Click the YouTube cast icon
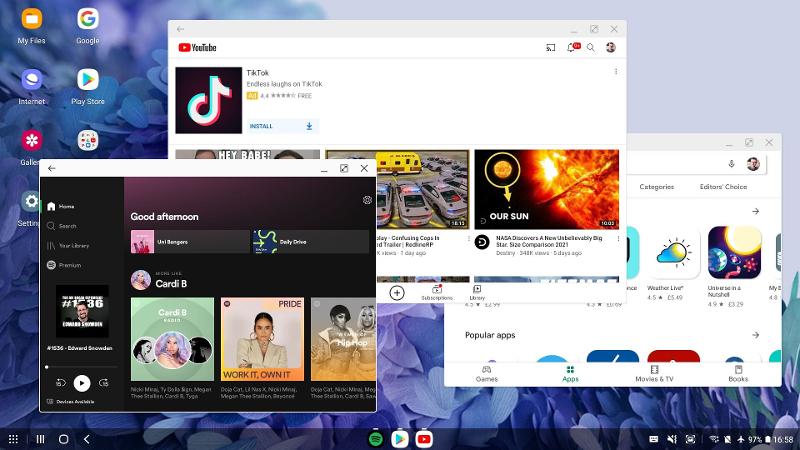The width and height of the screenshot is (800, 450). [x=551, y=47]
